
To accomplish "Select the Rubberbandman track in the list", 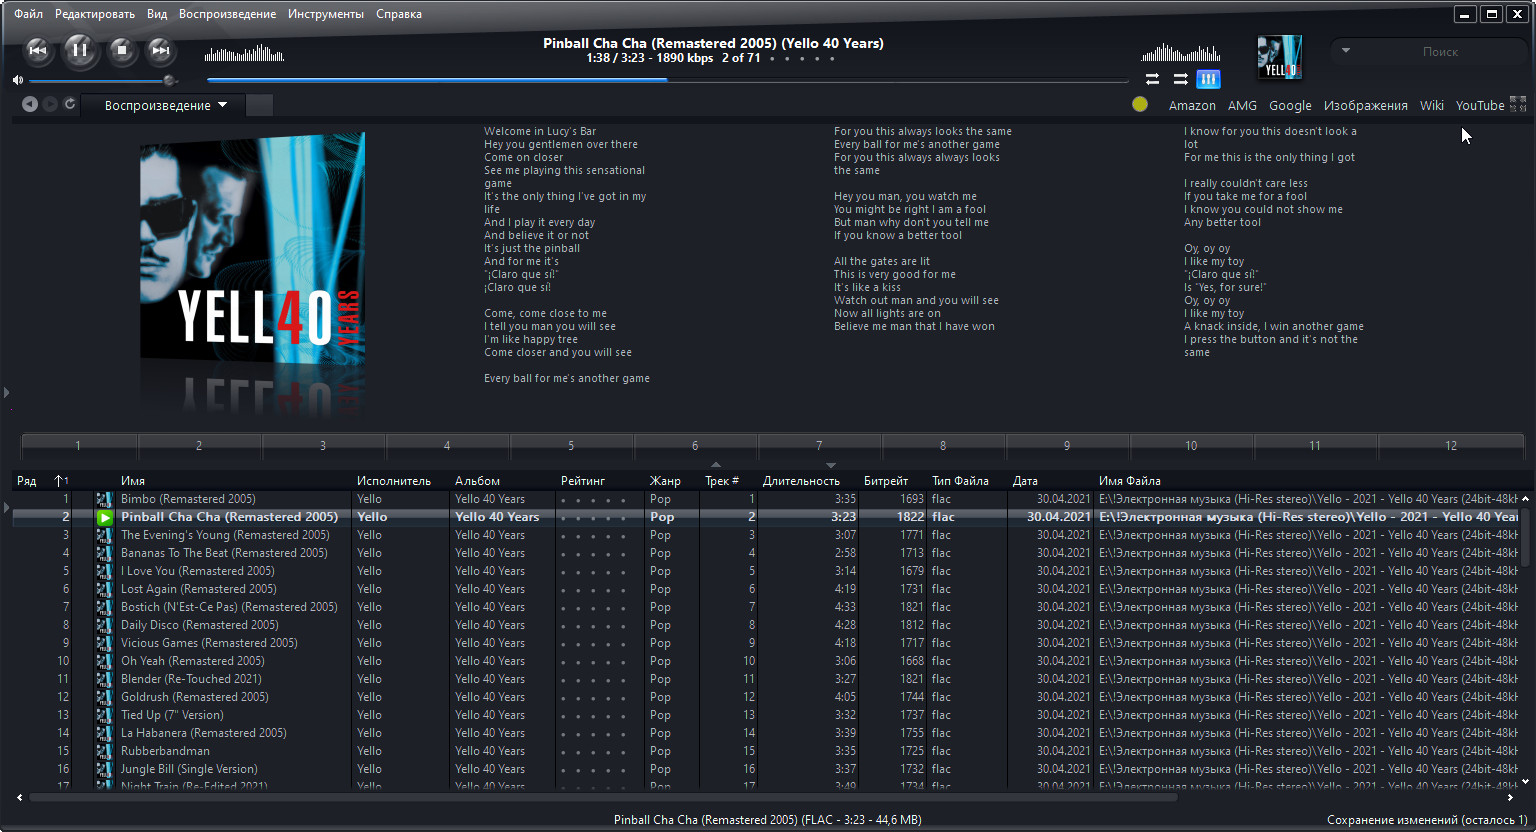I will (165, 751).
